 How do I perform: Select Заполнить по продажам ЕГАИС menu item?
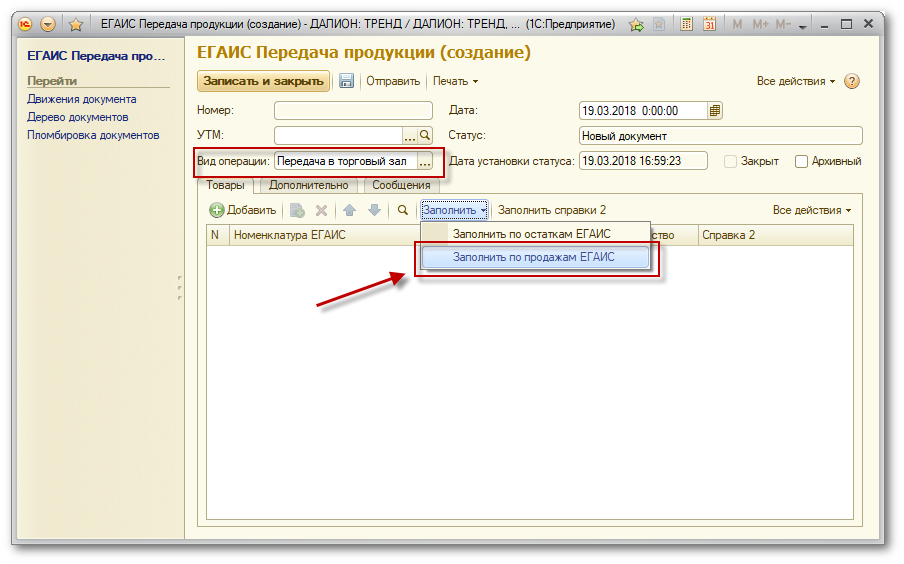(x=534, y=257)
